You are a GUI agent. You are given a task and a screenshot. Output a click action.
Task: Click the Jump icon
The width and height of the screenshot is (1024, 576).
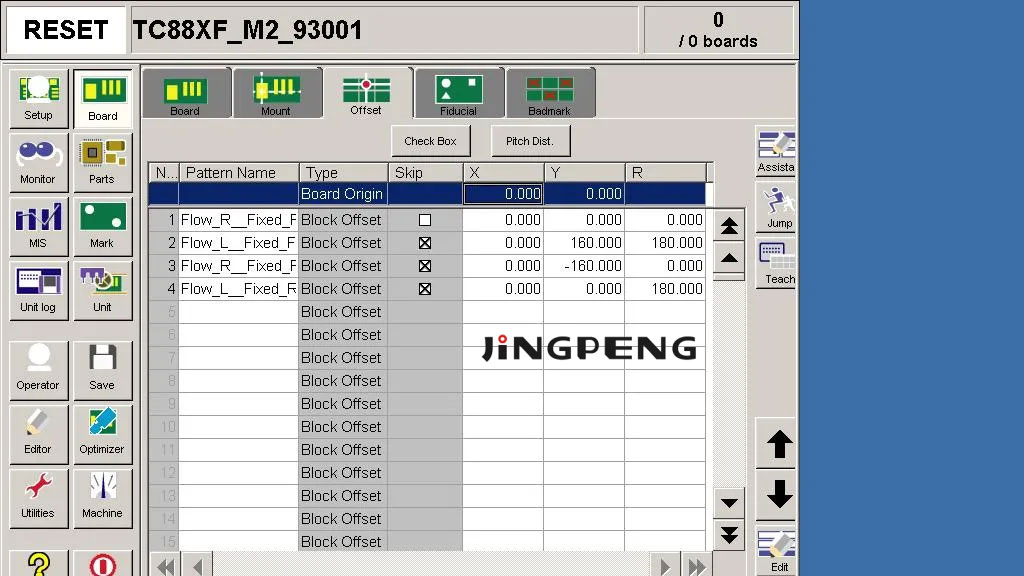[x=776, y=207]
